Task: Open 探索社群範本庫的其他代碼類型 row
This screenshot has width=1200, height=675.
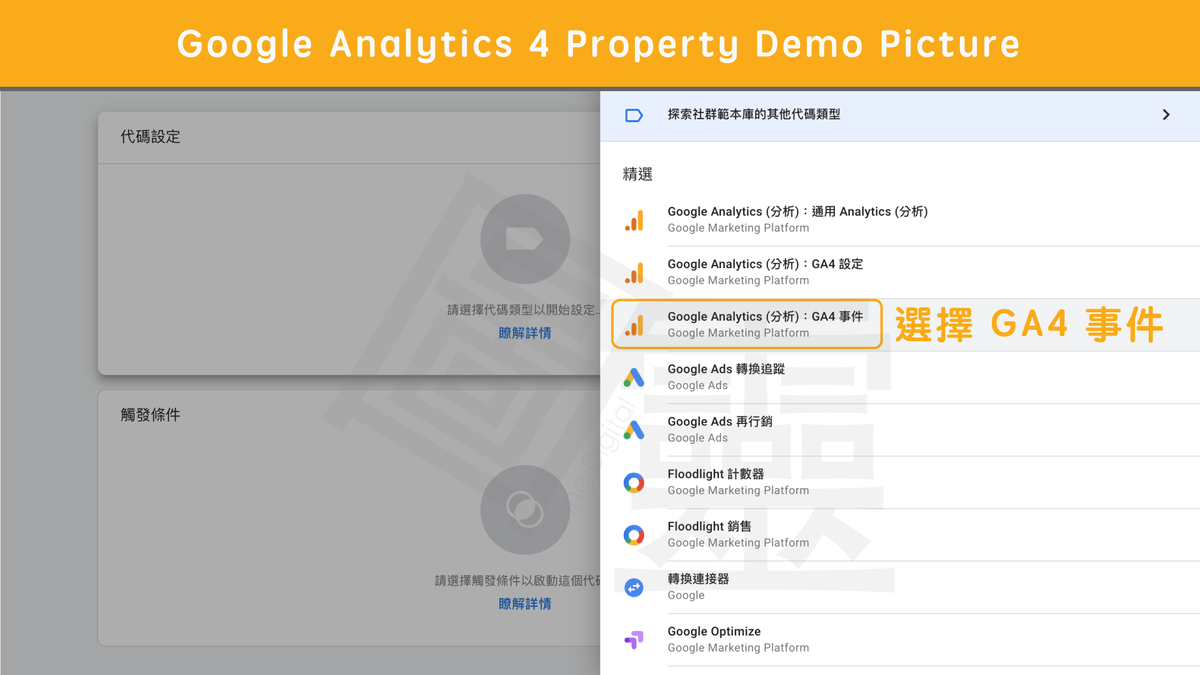Action: (x=900, y=115)
